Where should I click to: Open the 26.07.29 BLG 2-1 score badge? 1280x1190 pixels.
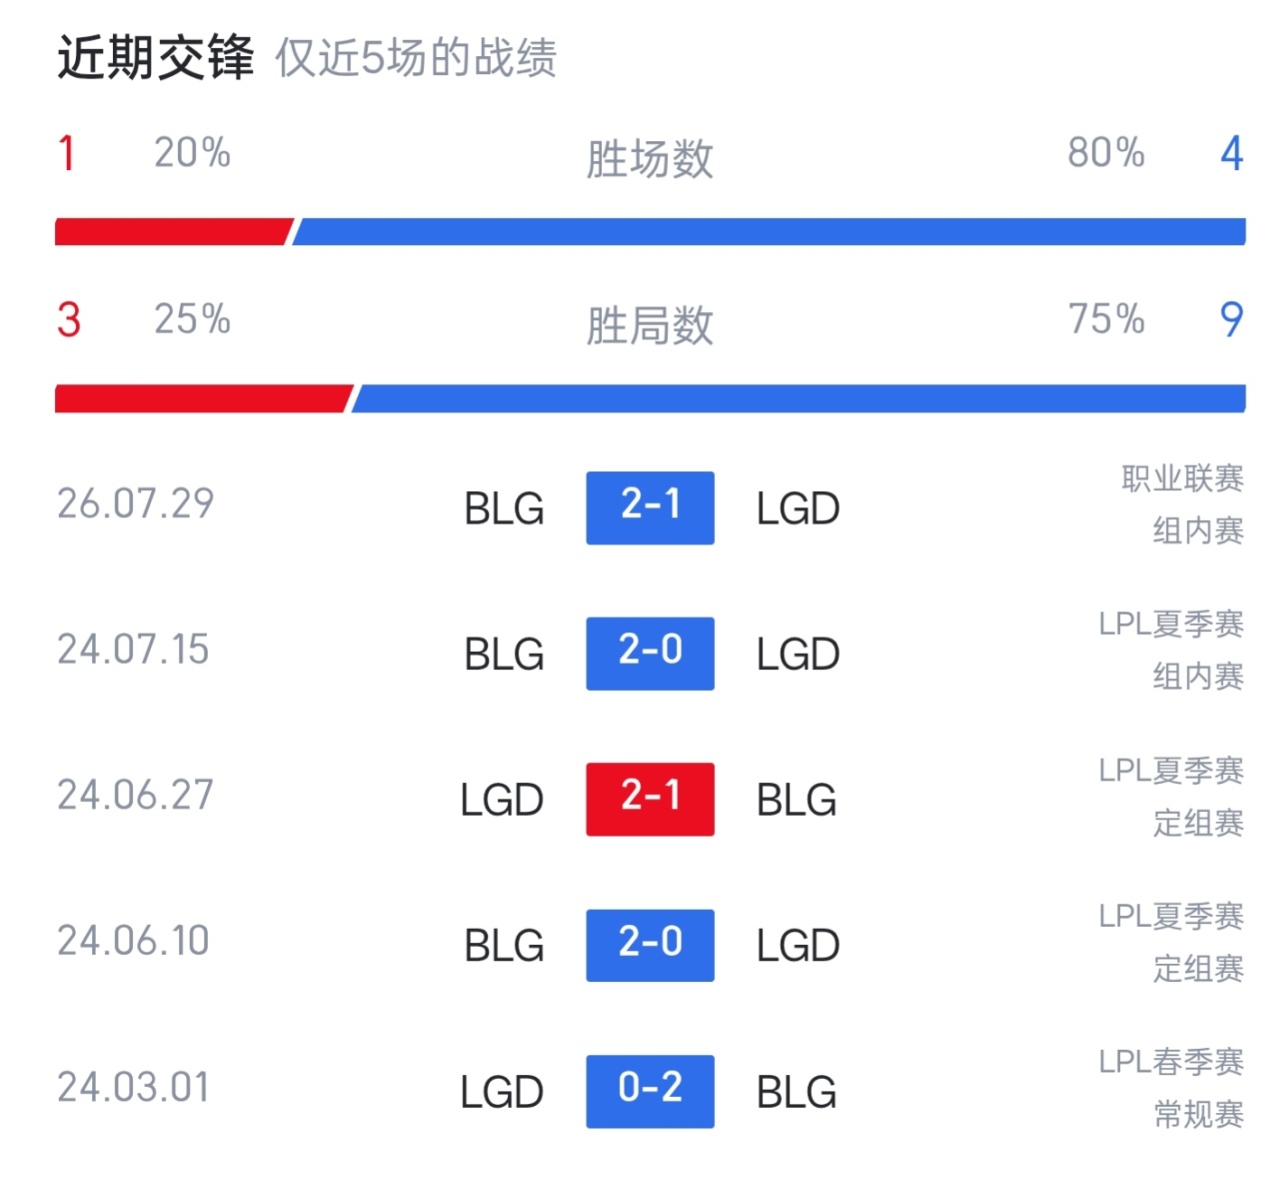click(x=650, y=508)
